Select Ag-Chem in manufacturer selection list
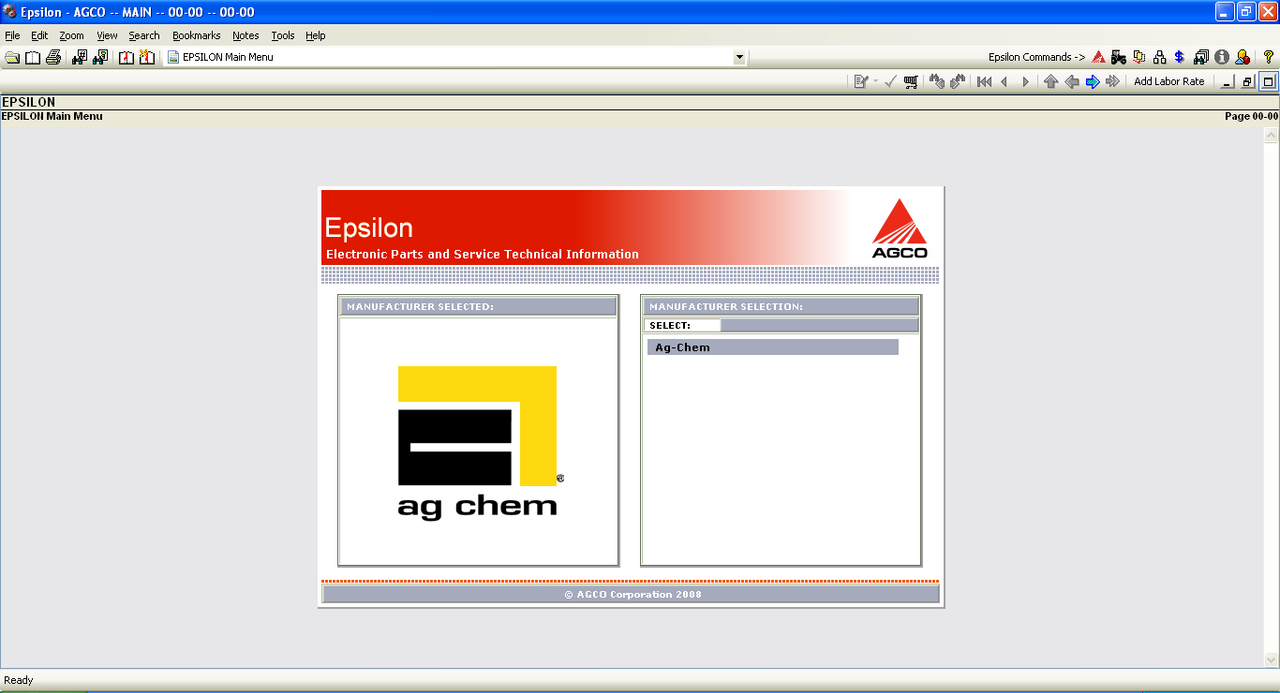 pyautogui.click(x=772, y=347)
